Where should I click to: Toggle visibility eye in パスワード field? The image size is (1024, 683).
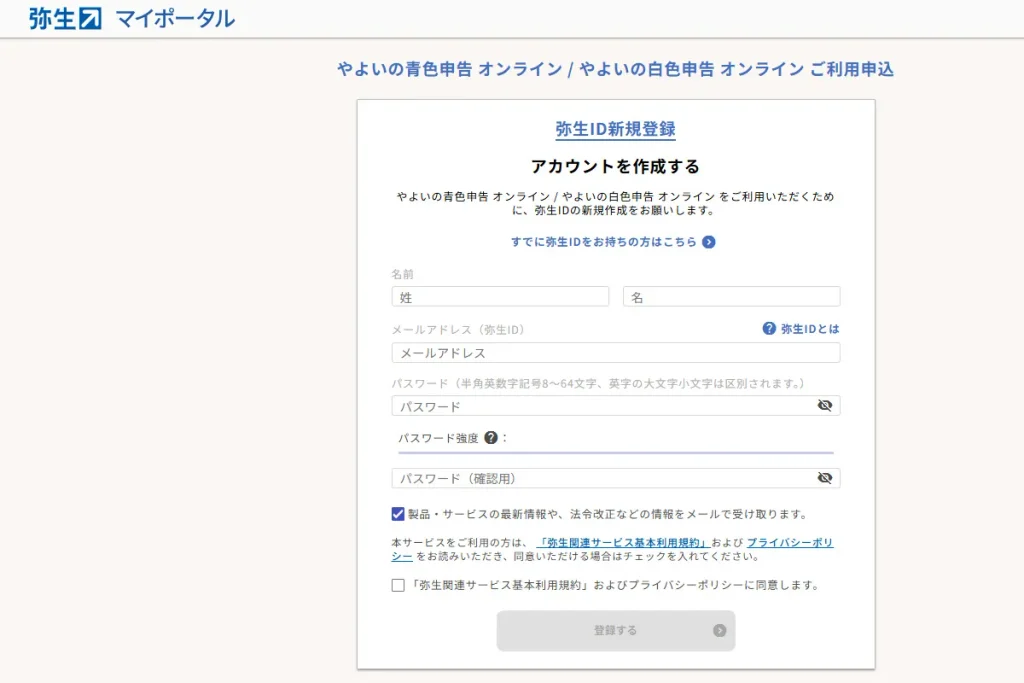(825, 405)
